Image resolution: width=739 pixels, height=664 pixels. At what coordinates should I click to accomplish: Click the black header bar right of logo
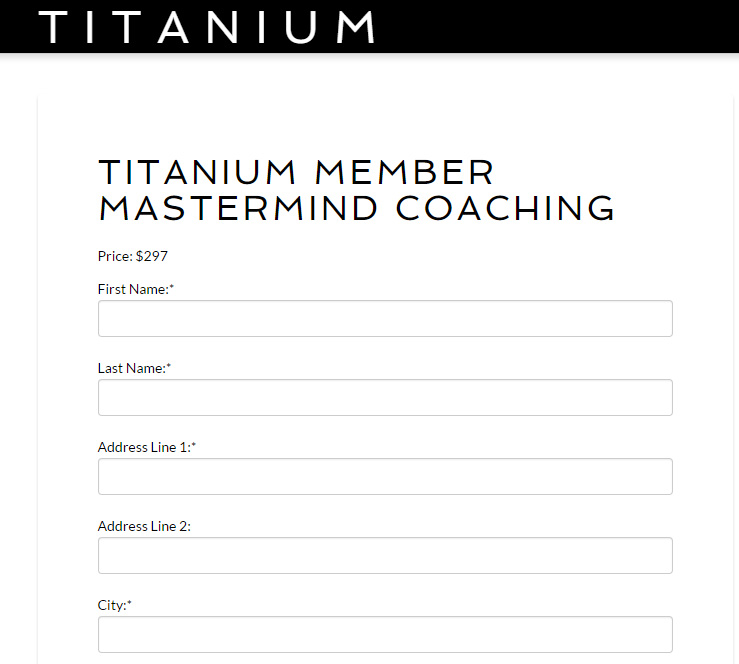(x=560, y=26)
